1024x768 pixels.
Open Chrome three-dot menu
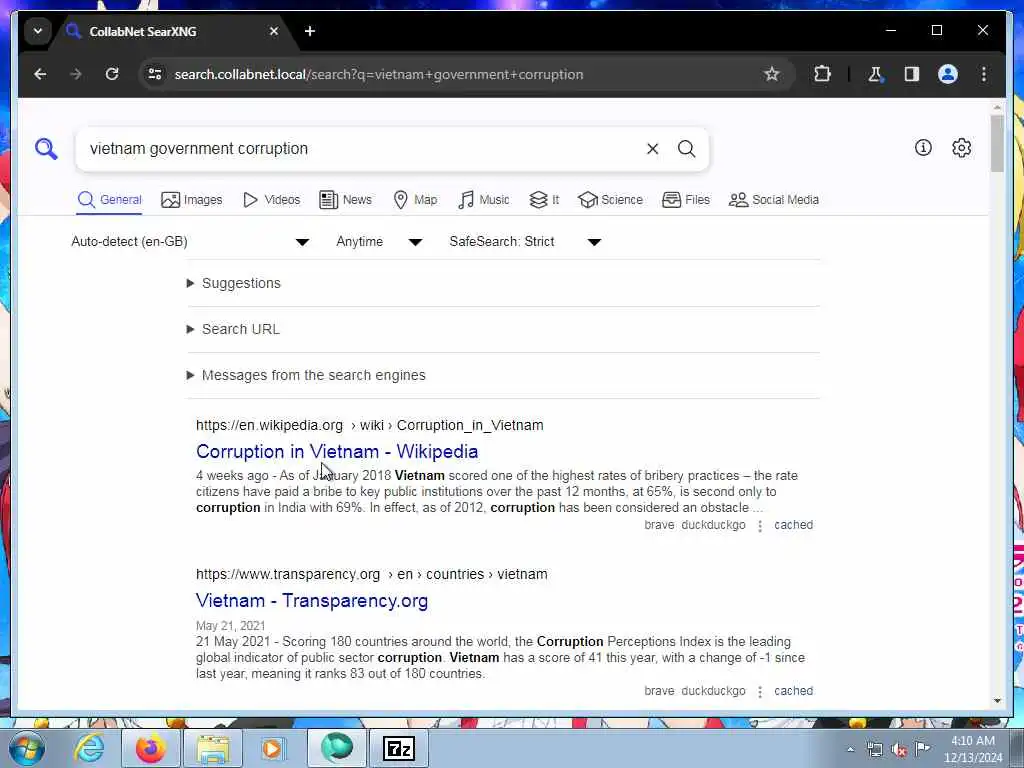tap(984, 74)
